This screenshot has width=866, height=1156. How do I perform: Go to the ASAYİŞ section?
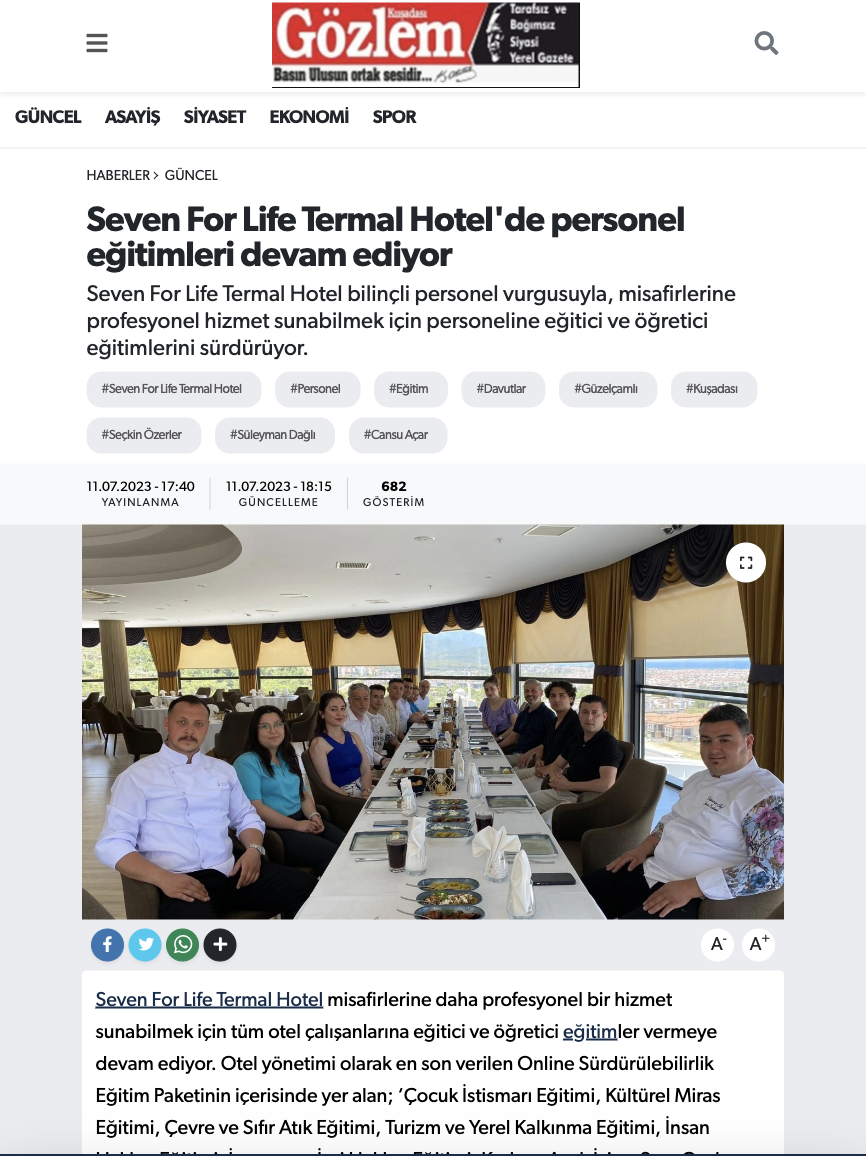point(133,117)
